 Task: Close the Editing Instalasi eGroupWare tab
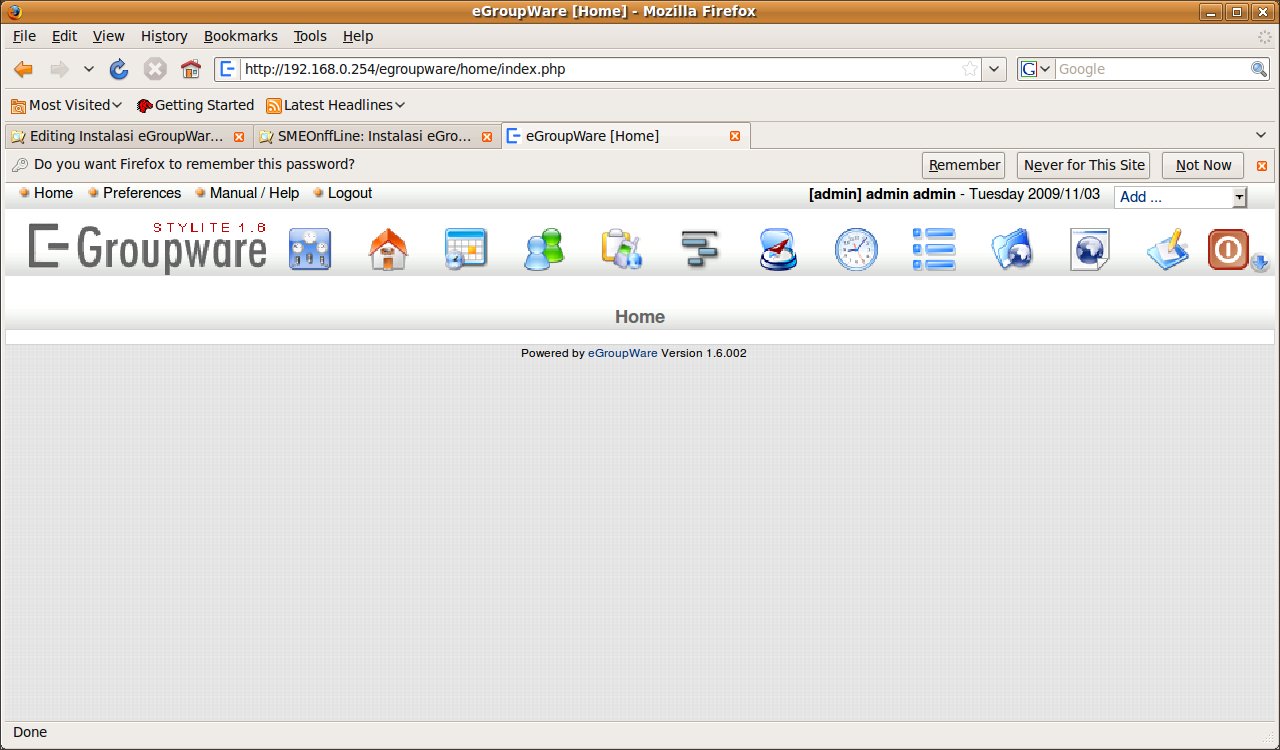pos(239,136)
